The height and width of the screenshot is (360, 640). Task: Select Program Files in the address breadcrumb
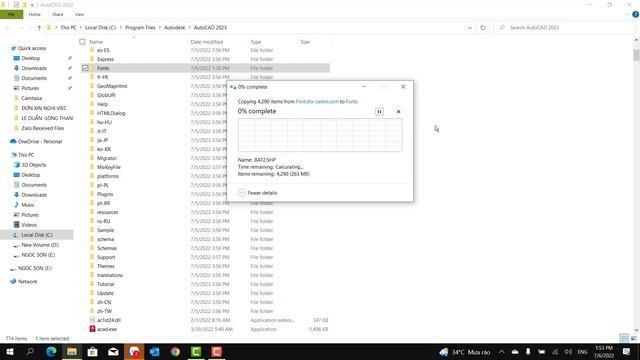pyautogui.click(x=140, y=27)
